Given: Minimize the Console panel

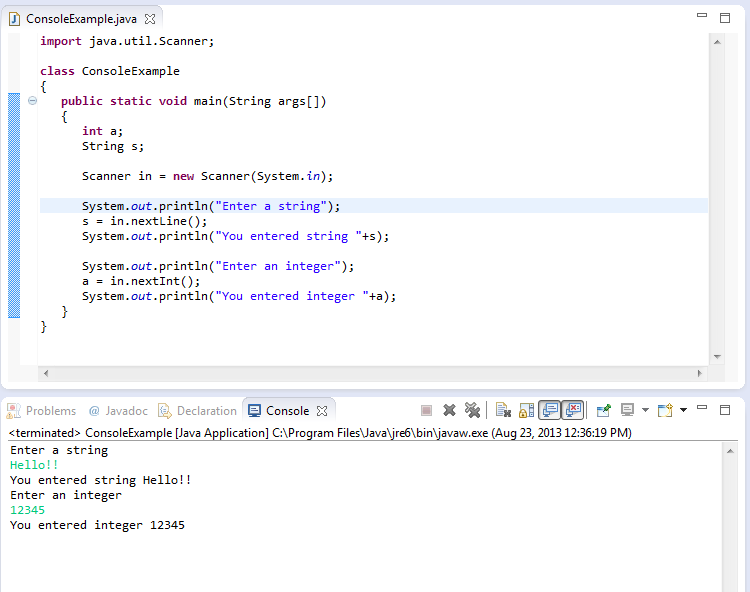Looking at the screenshot, I should (x=702, y=408).
